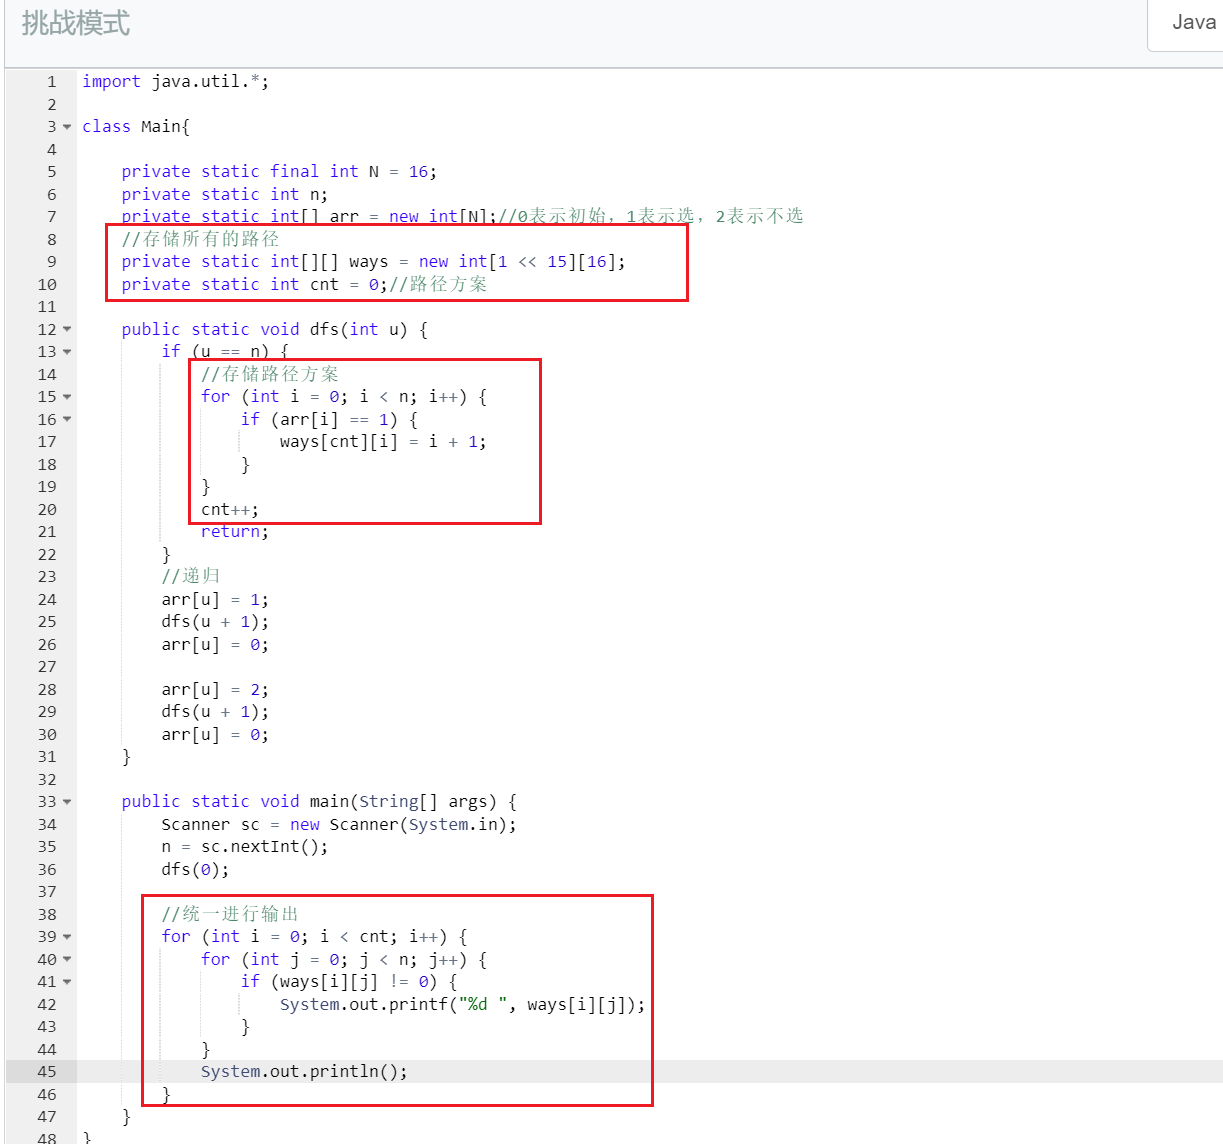Image resolution: width=1223 pixels, height=1144 pixels.
Task: Collapse class Main fold arrow at line 3
Action: [x=67, y=127]
